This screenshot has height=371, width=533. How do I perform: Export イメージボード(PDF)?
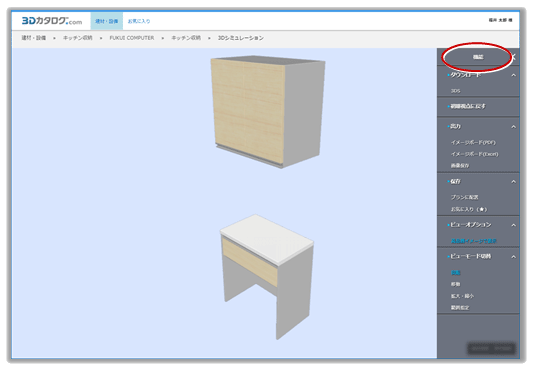(x=473, y=142)
